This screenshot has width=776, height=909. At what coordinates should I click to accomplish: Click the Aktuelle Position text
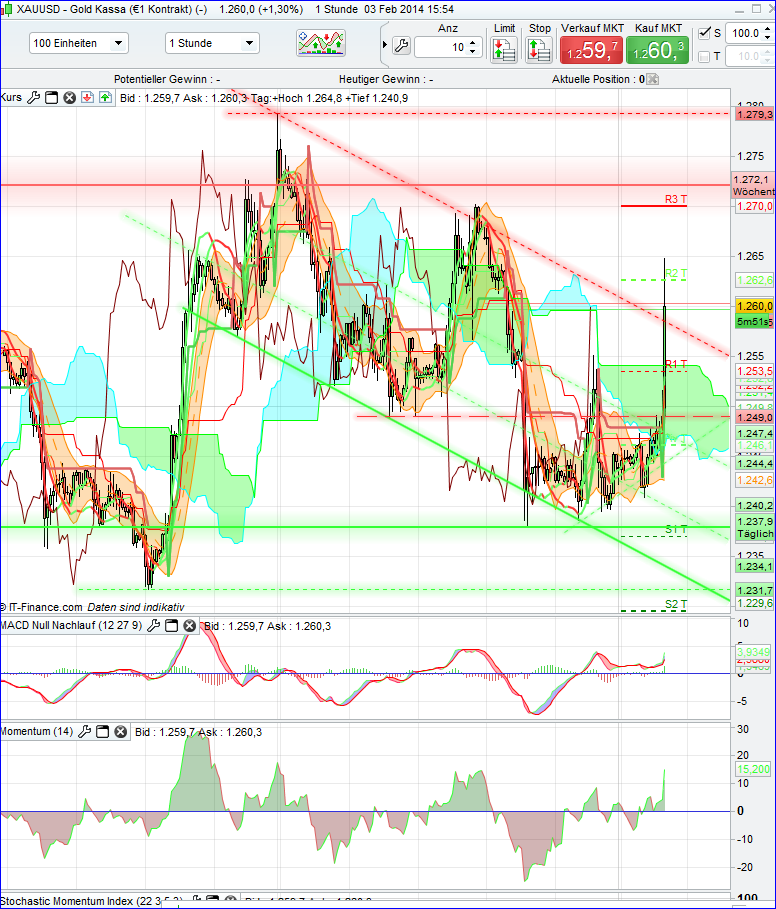598,79
